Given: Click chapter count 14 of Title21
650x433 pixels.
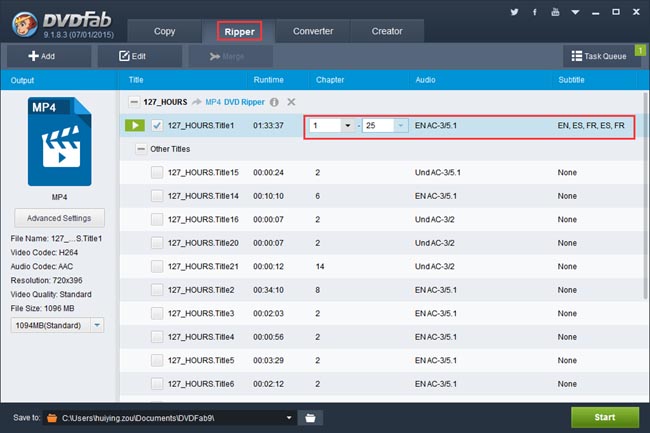Looking at the screenshot, I should click(x=320, y=266).
